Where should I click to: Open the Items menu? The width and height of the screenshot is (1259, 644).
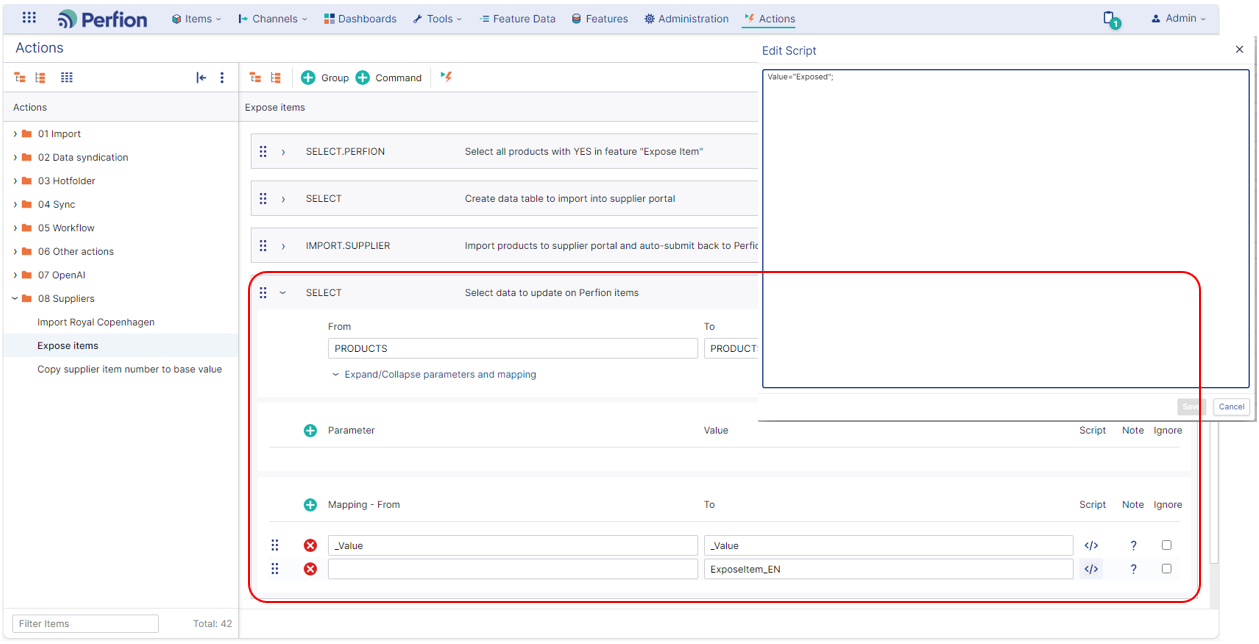click(197, 19)
